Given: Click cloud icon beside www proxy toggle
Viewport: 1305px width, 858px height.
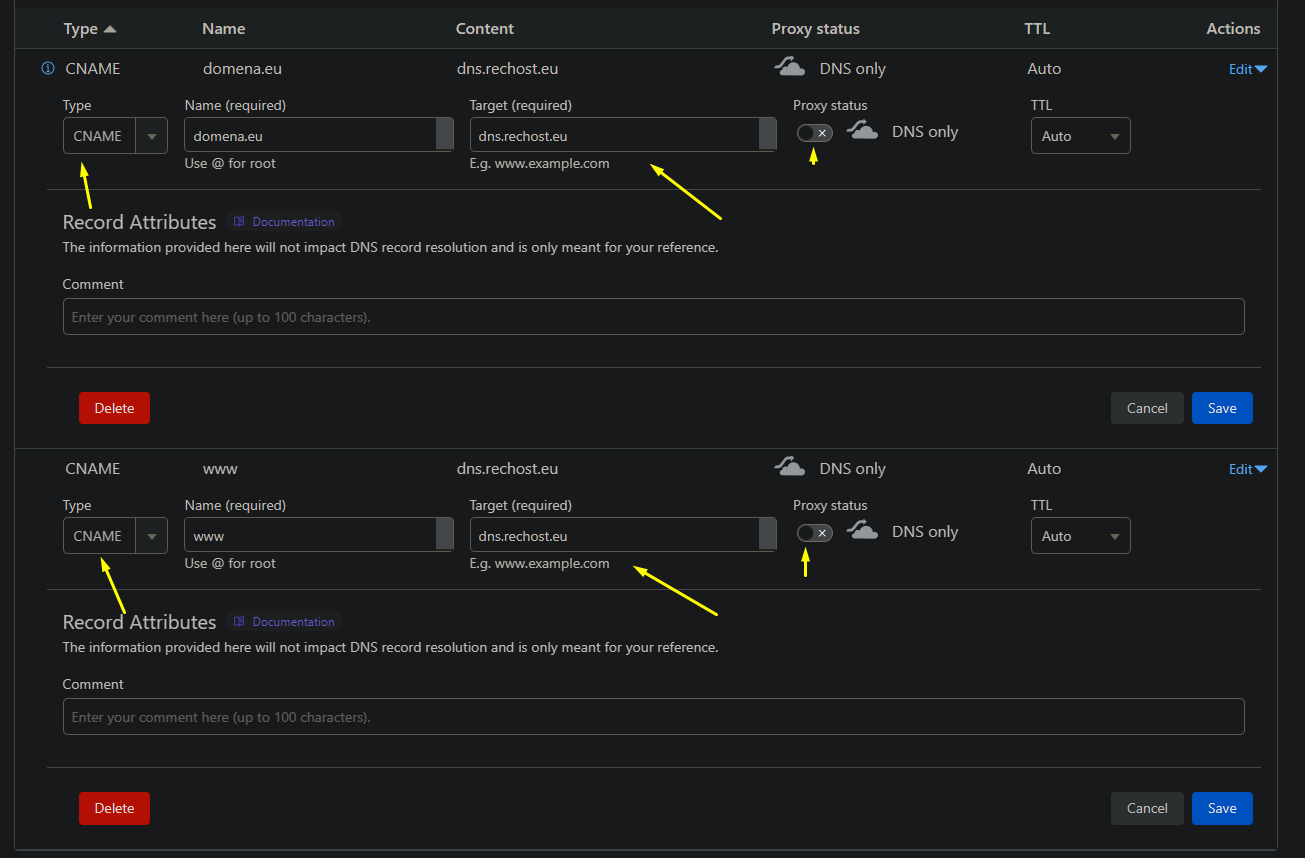Looking at the screenshot, I should pyautogui.click(x=862, y=531).
